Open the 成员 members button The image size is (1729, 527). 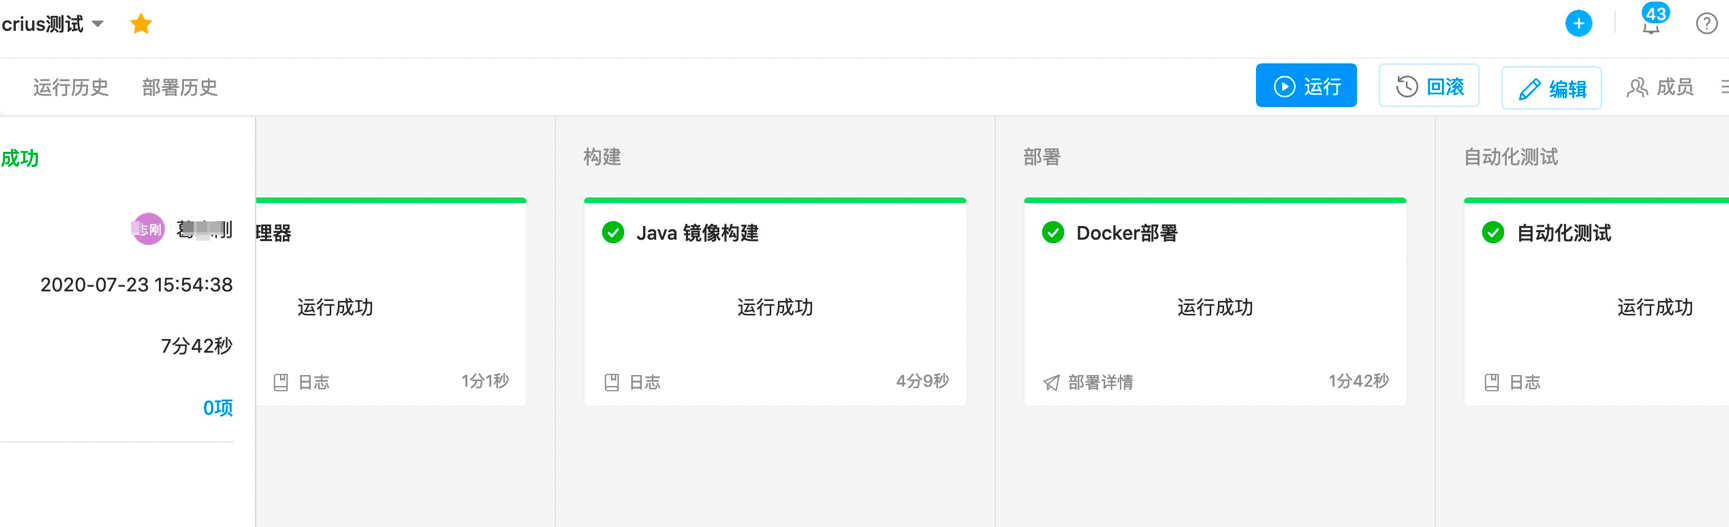(x=1660, y=87)
